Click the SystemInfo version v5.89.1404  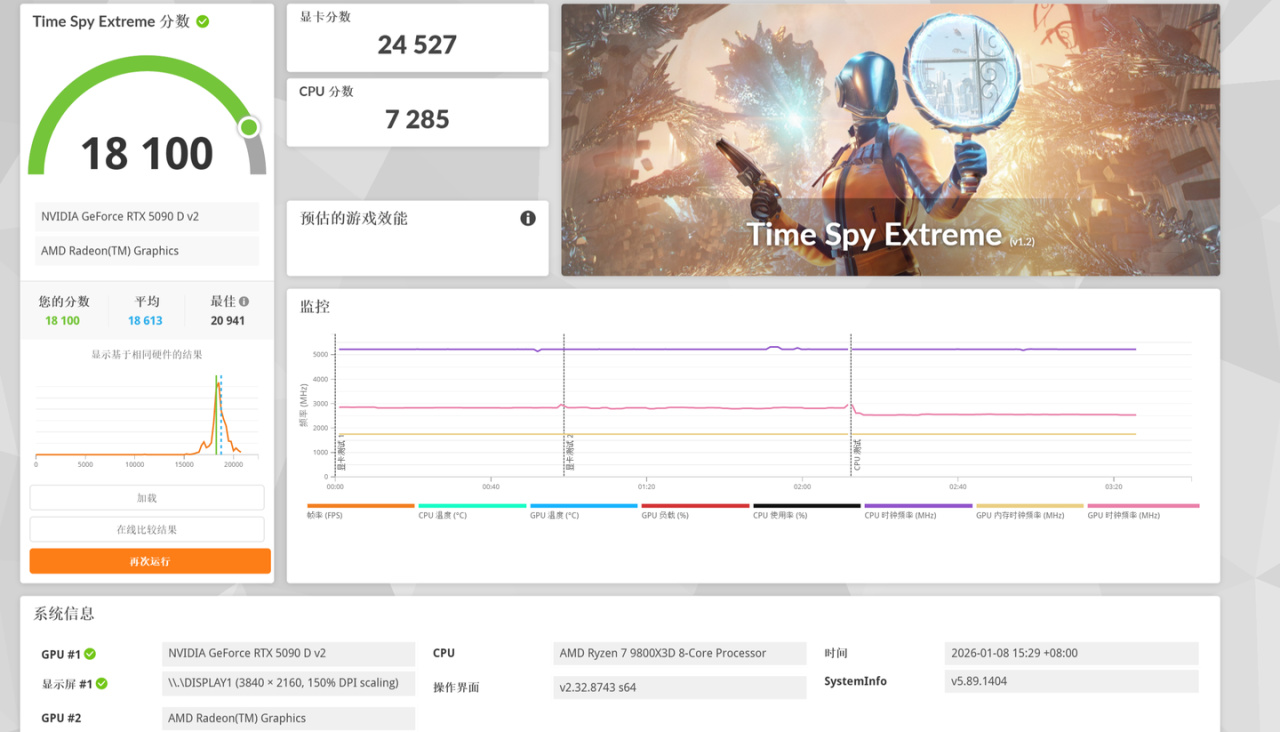(x=1071, y=682)
